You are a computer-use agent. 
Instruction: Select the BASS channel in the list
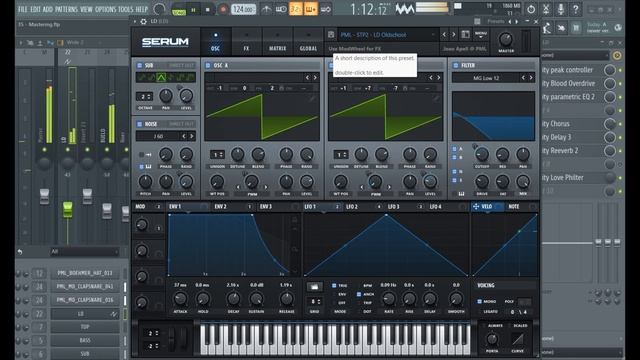(x=85, y=340)
